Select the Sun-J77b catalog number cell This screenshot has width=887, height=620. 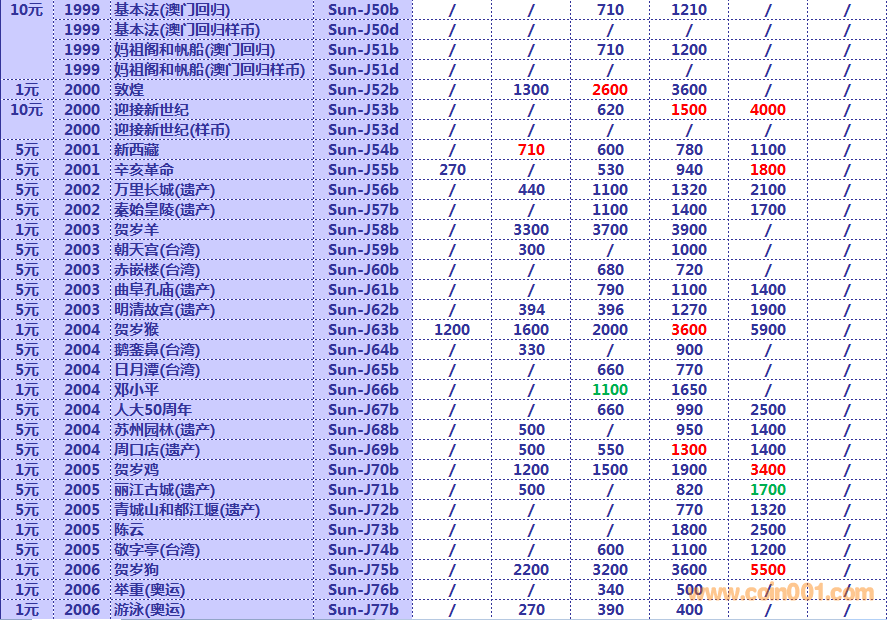(363, 610)
